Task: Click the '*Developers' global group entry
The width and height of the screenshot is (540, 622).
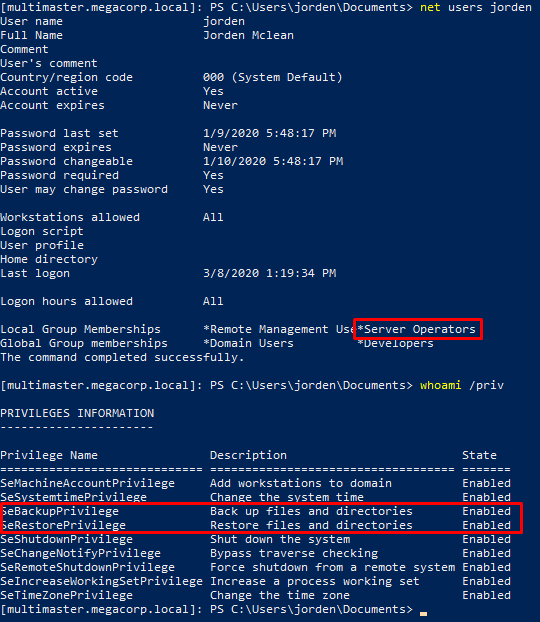Action: 395,344
